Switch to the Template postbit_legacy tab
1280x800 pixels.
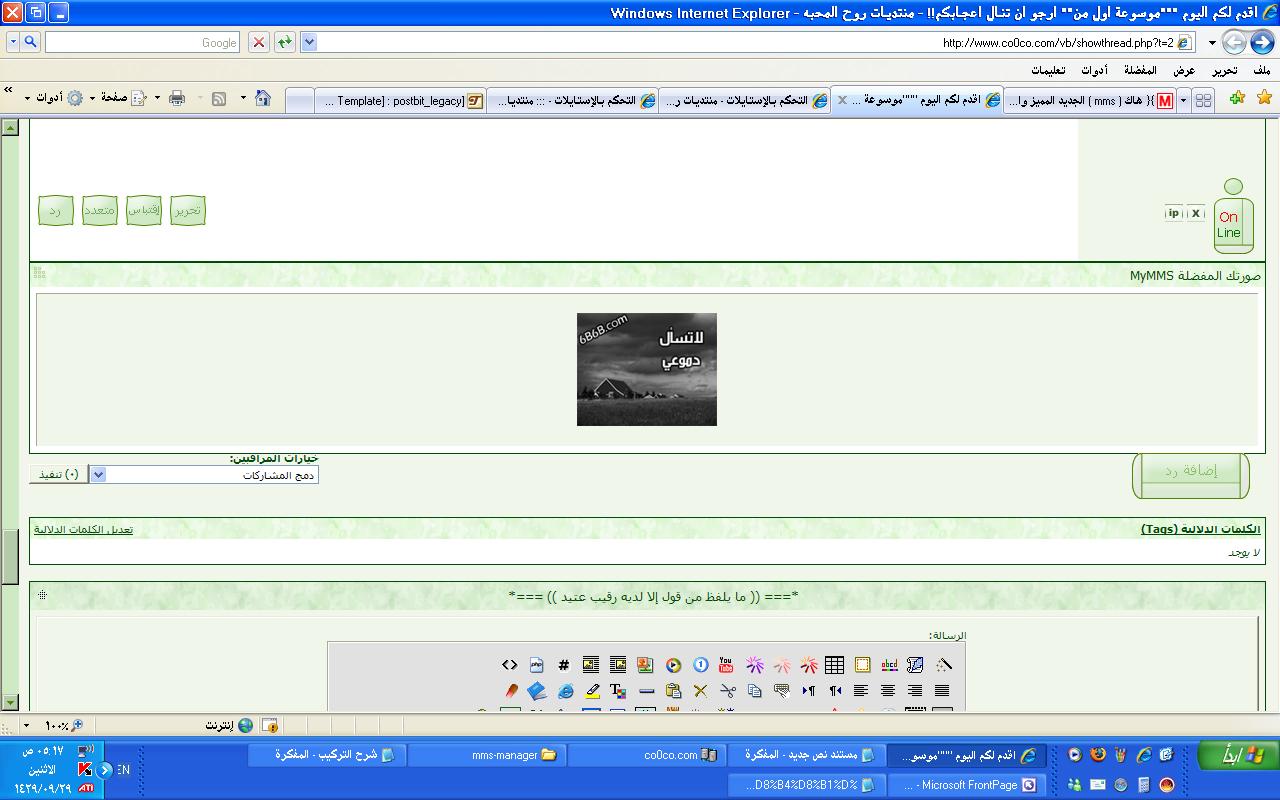[400, 101]
